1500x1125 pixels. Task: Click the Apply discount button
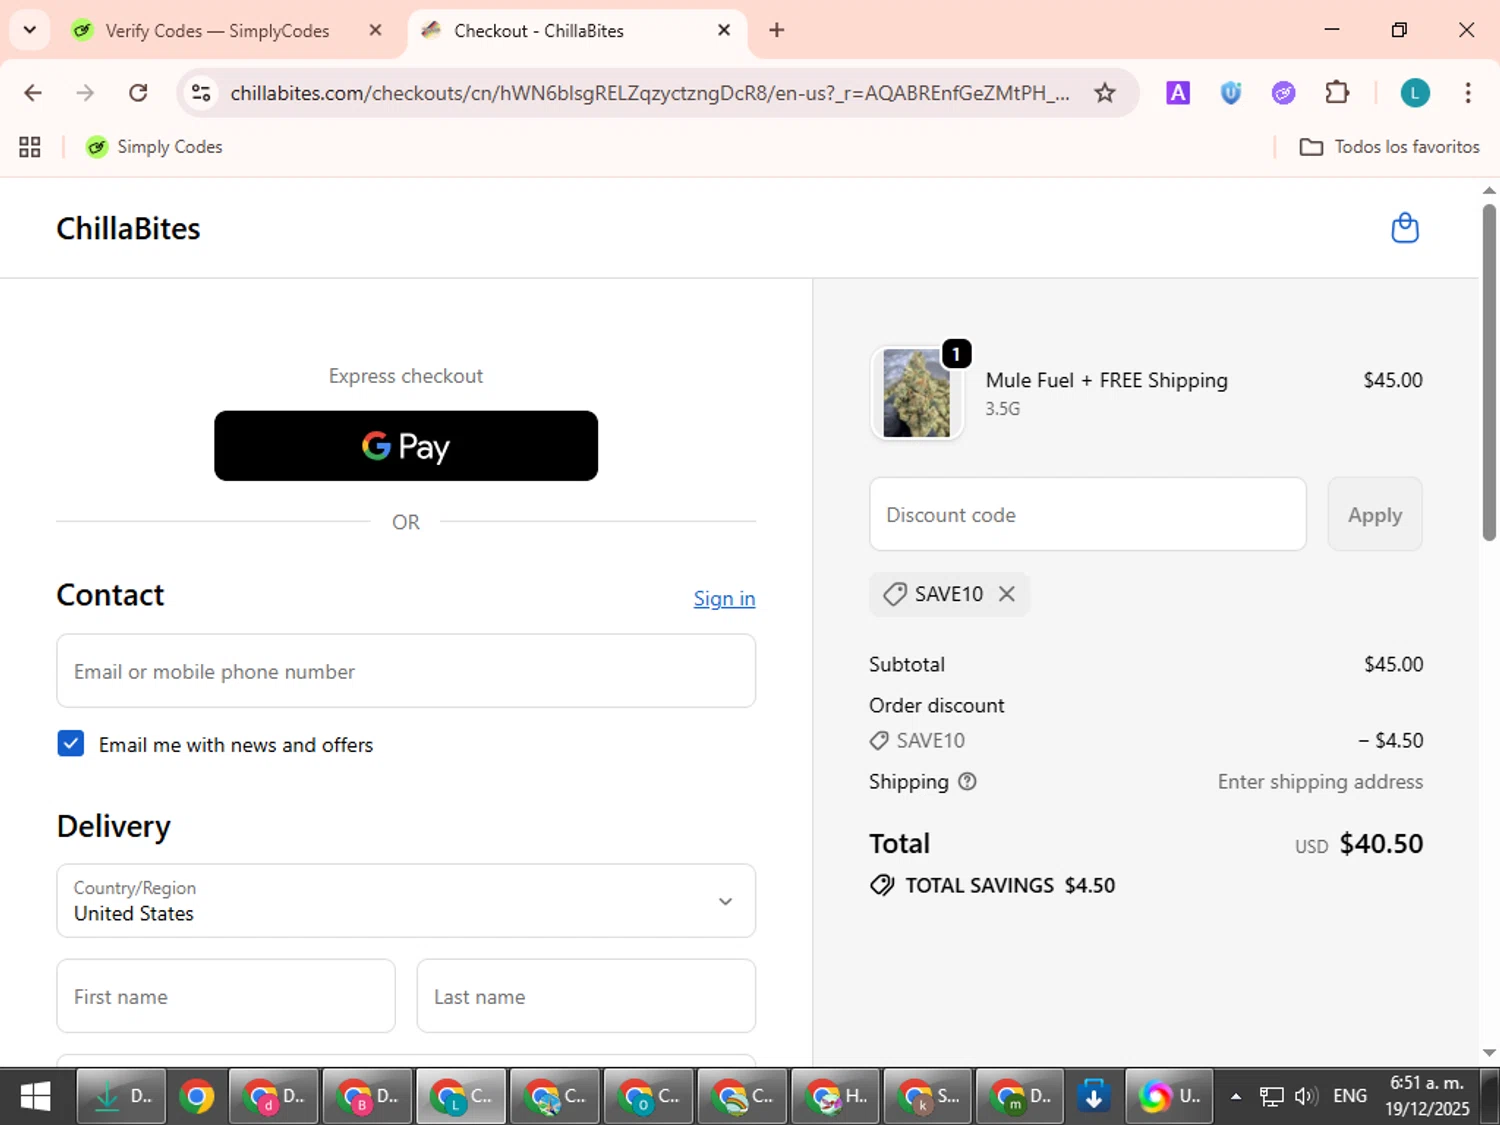[x=1375, y=514]
